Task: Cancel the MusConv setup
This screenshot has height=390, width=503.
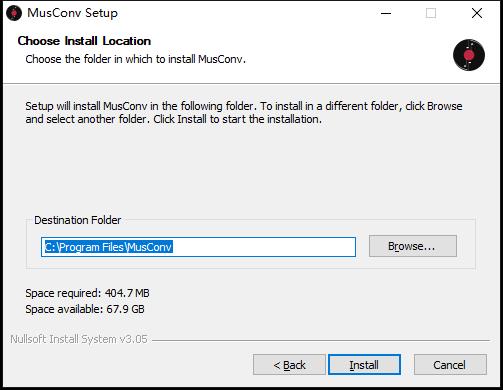Action: (x=450, y=365)
